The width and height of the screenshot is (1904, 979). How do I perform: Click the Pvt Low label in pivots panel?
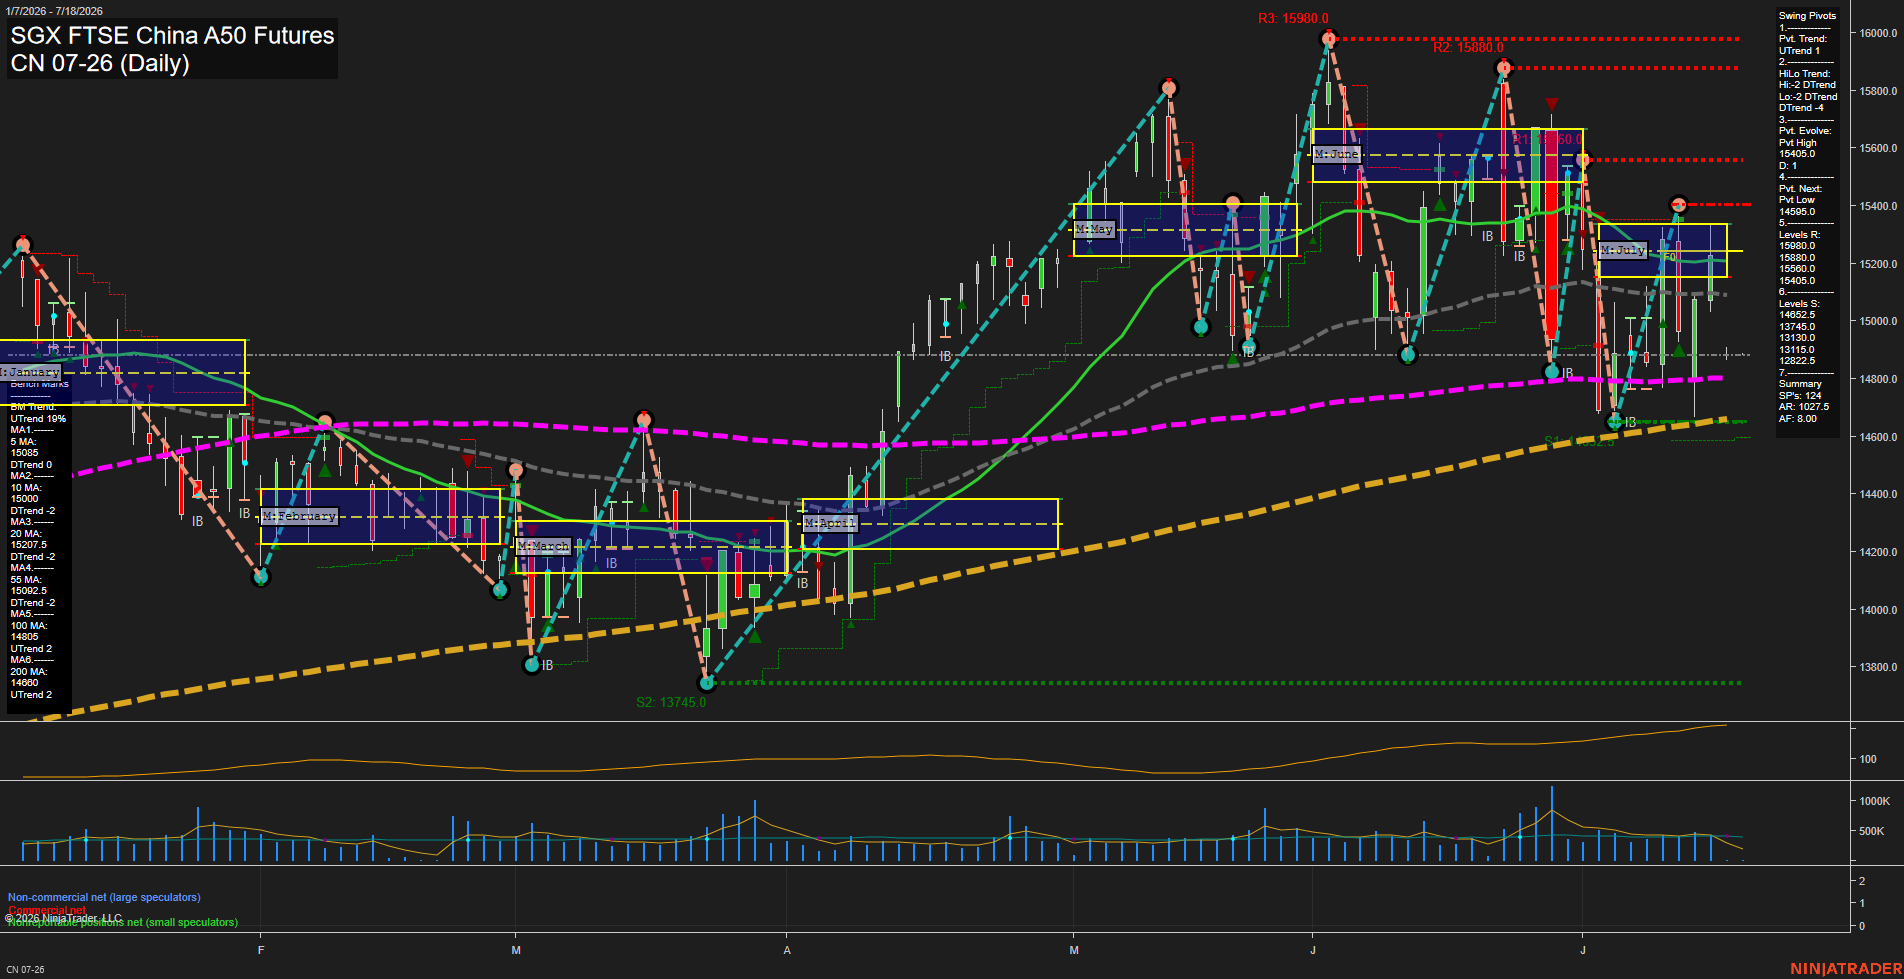(x=1796, y=200)
